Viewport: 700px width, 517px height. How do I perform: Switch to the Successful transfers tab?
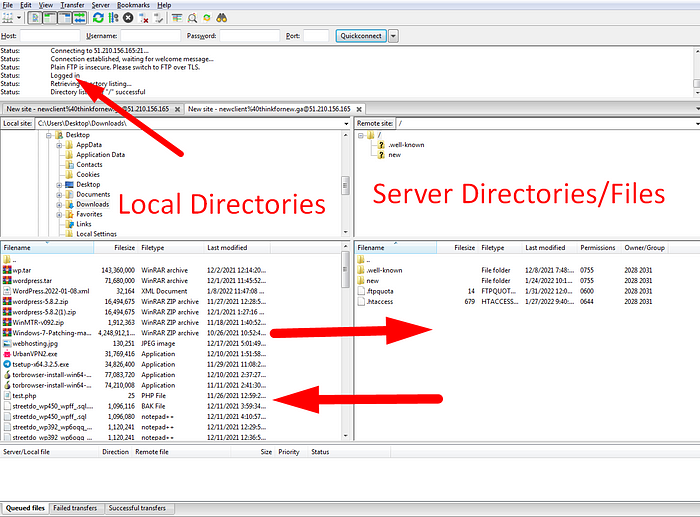tap(137, 508)
